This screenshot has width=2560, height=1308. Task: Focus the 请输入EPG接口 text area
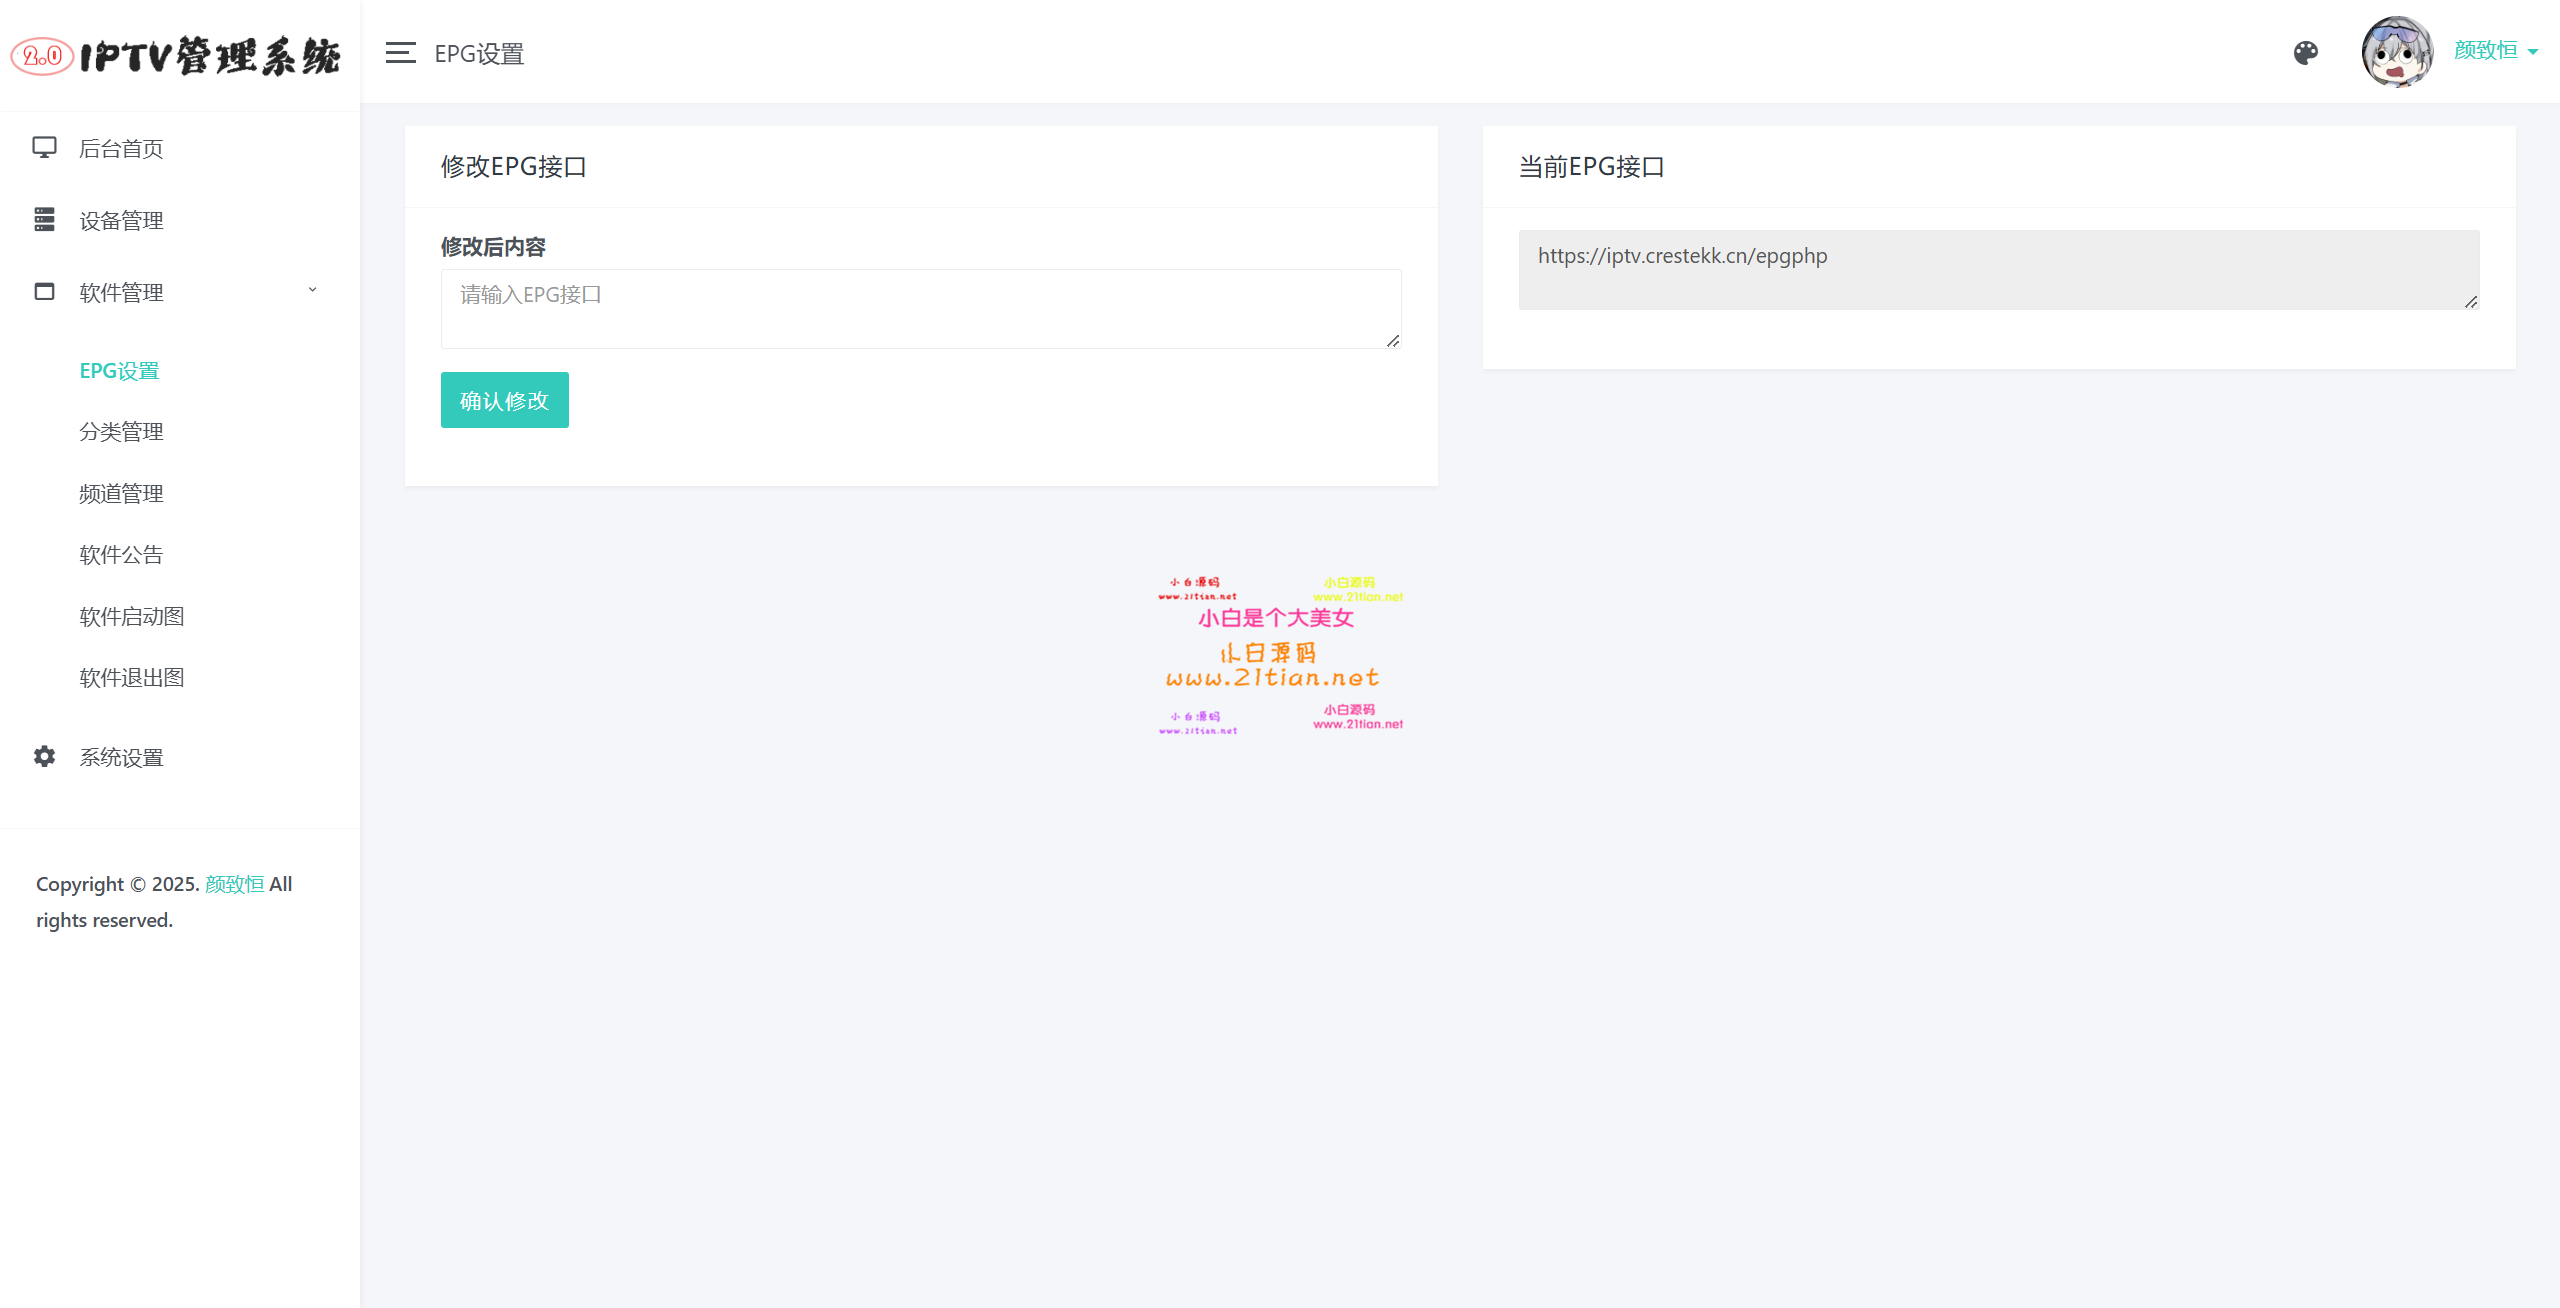tap(920, 309)
